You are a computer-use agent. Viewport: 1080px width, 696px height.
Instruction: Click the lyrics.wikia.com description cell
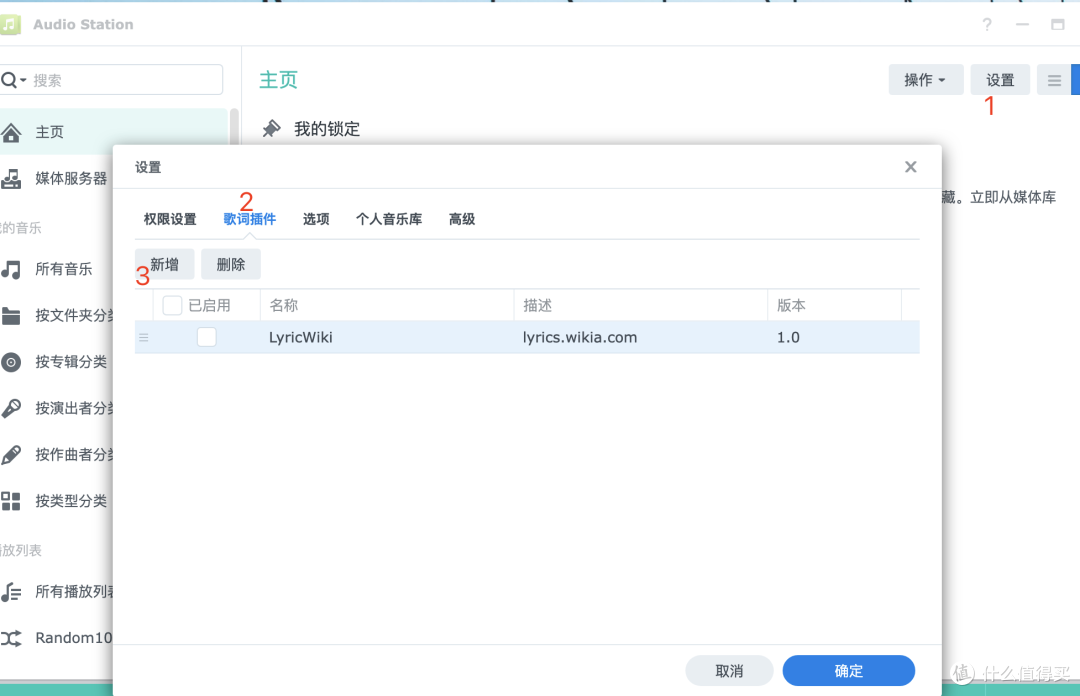580,337
